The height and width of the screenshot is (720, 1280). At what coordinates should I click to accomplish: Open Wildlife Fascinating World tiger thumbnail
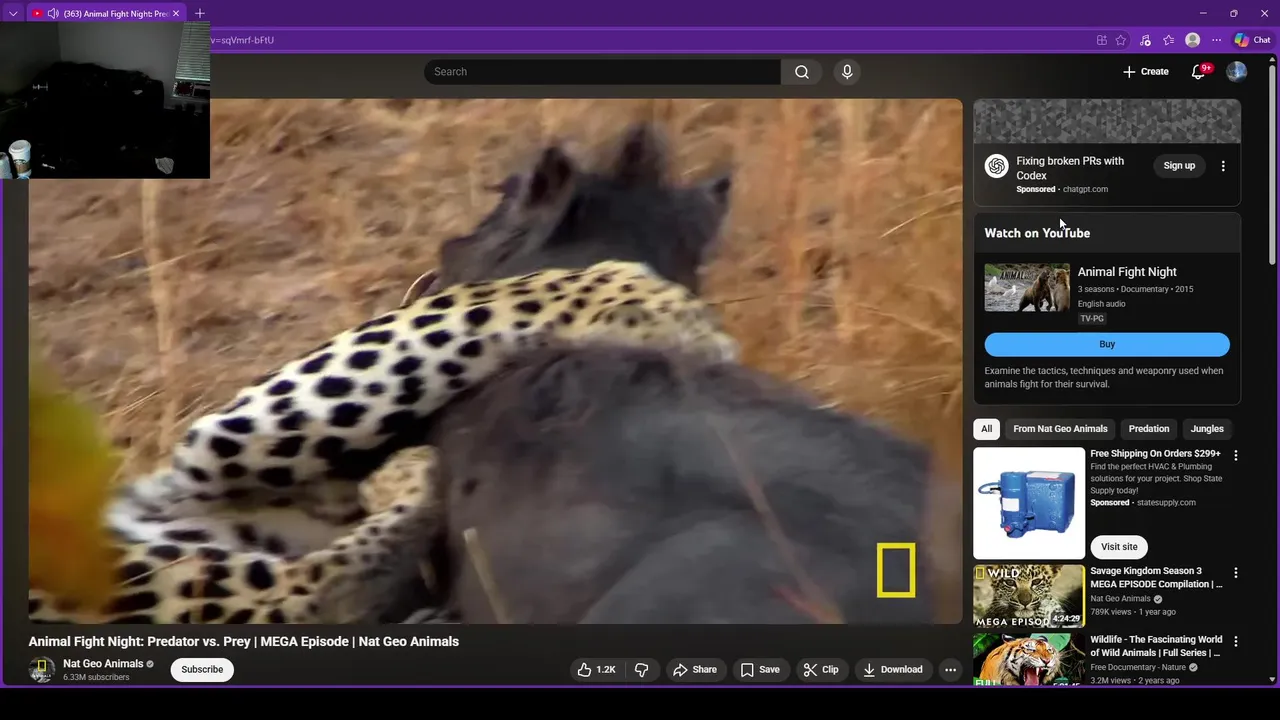click(1029, 659)
